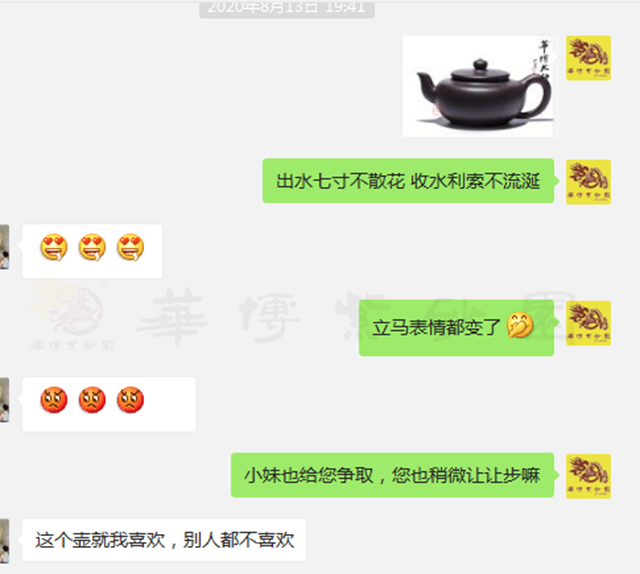Select the 立马表情都变了 message bubble

coord(456,328)
